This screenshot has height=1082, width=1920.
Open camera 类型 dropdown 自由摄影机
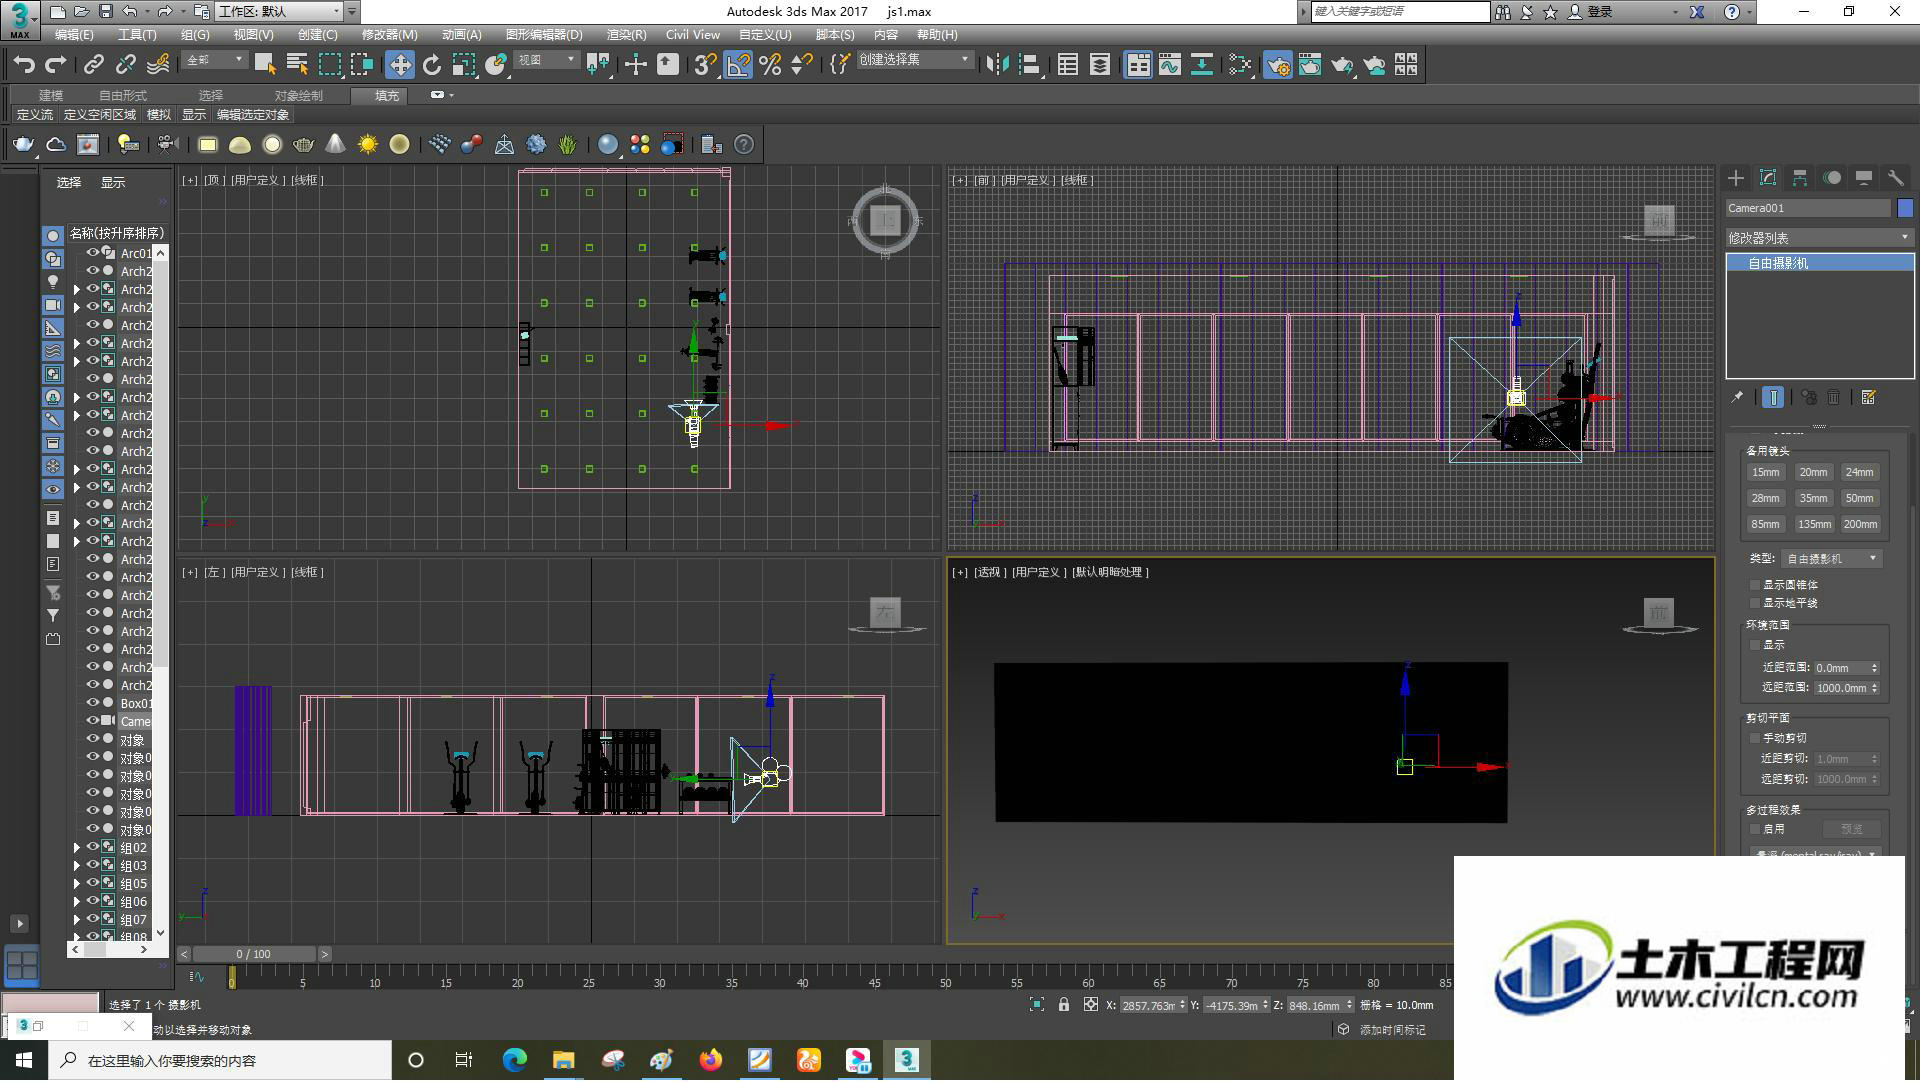click(1831, 559)
